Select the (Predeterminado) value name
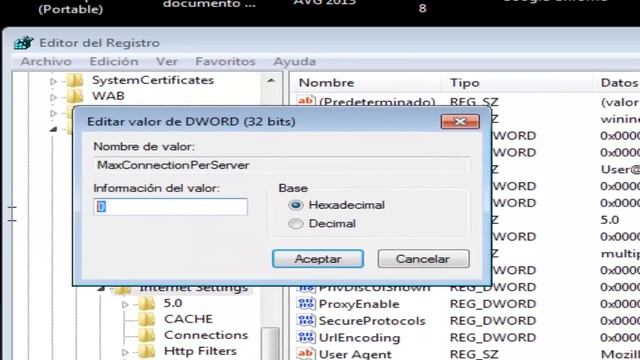 point(377,101)
